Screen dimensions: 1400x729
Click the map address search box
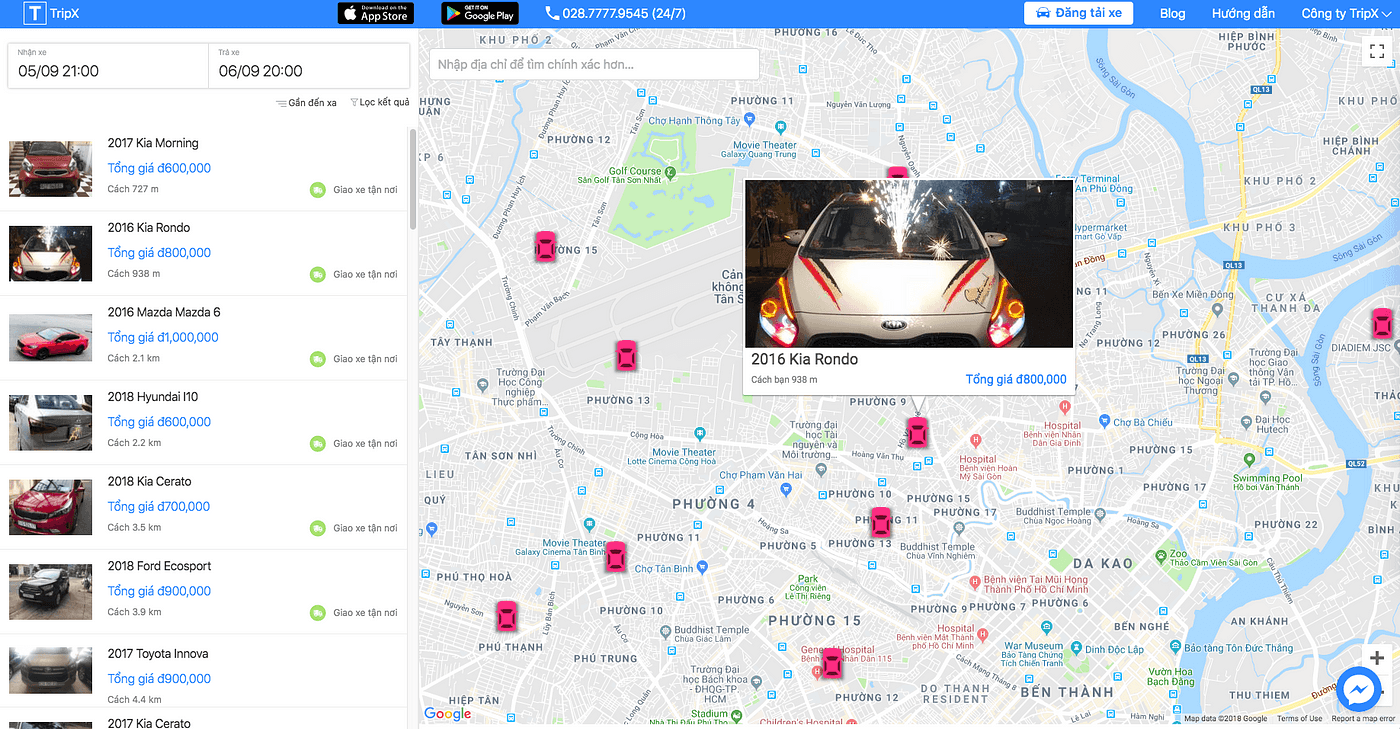coord(594,64)
